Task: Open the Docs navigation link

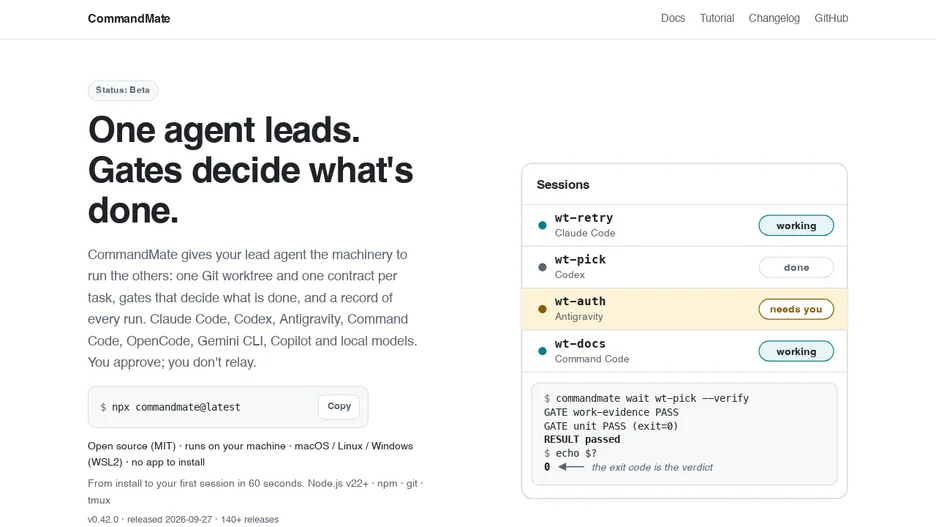Action: [673, 18]
